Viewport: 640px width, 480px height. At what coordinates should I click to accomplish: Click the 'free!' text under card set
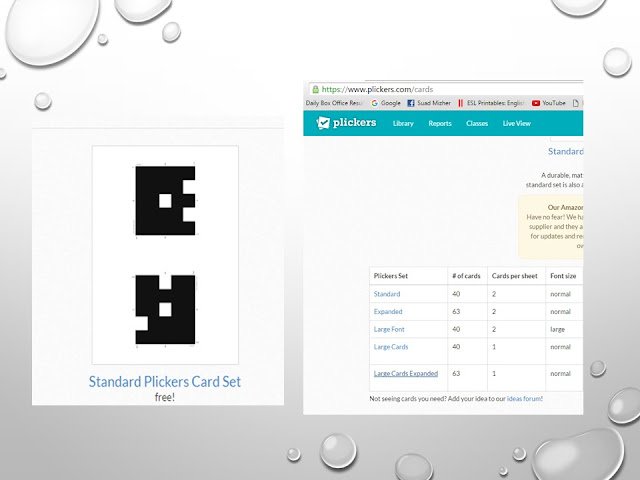click(165, 397)
